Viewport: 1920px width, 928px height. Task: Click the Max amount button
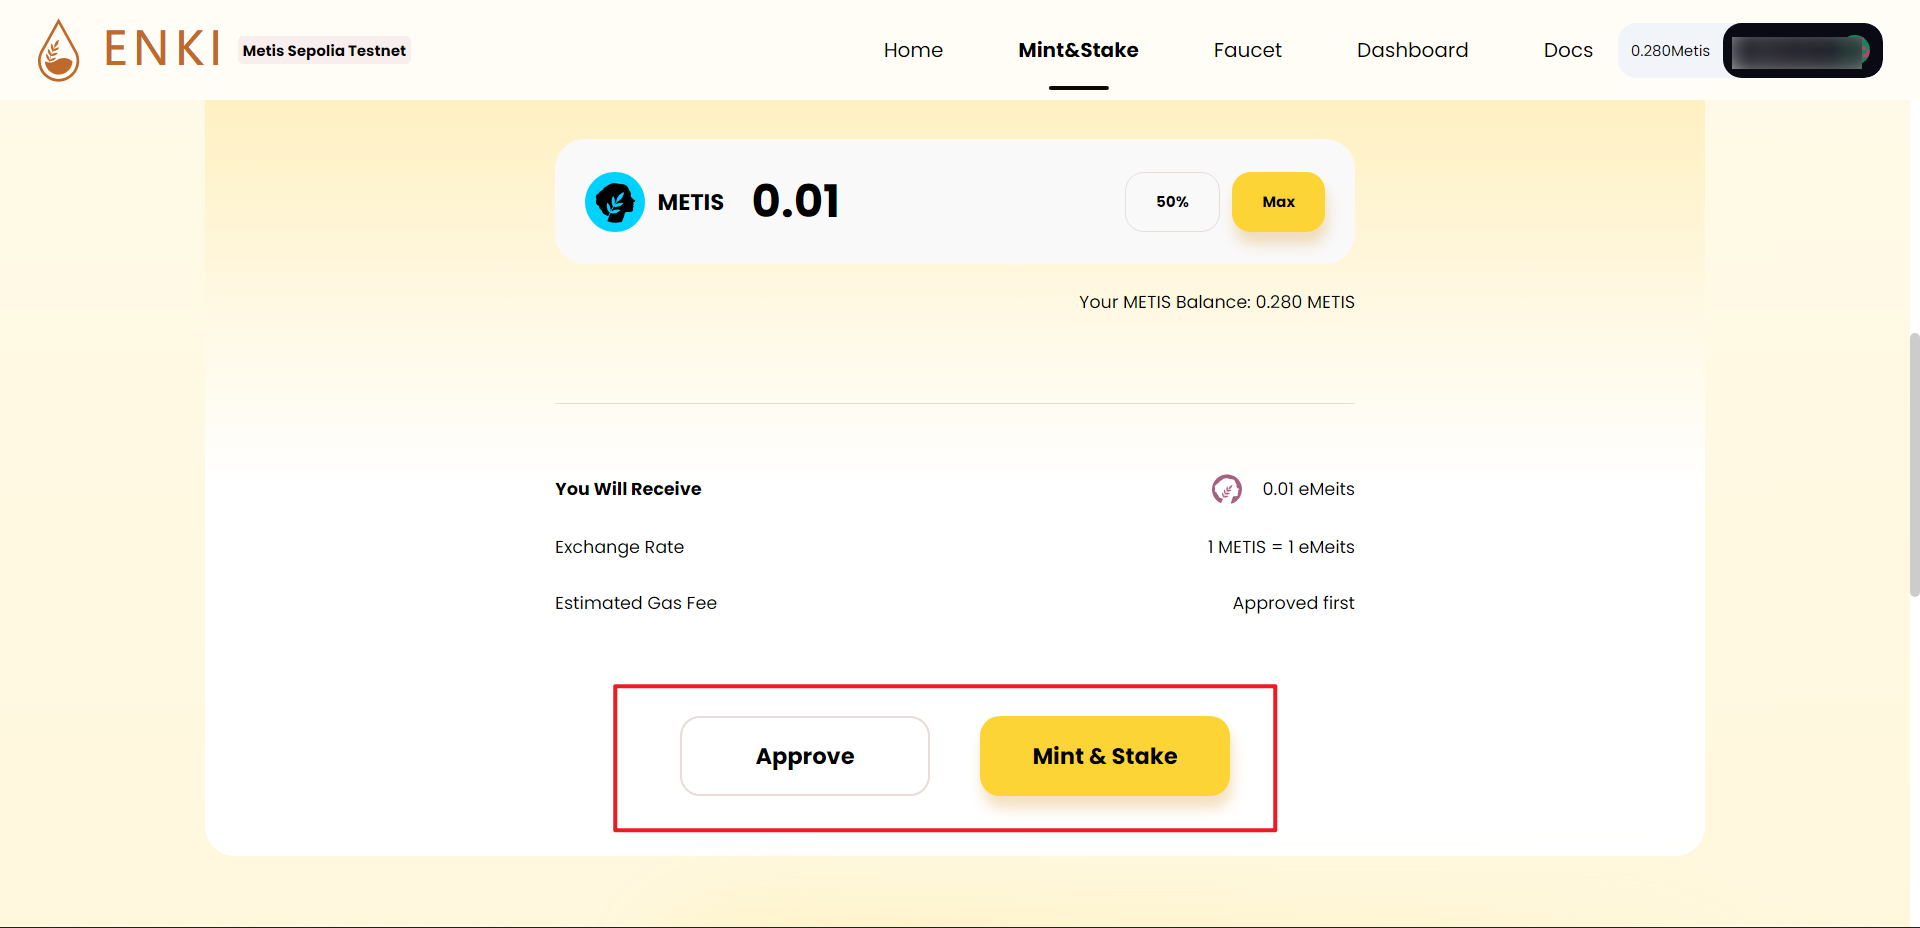[x=1278, y=202]
